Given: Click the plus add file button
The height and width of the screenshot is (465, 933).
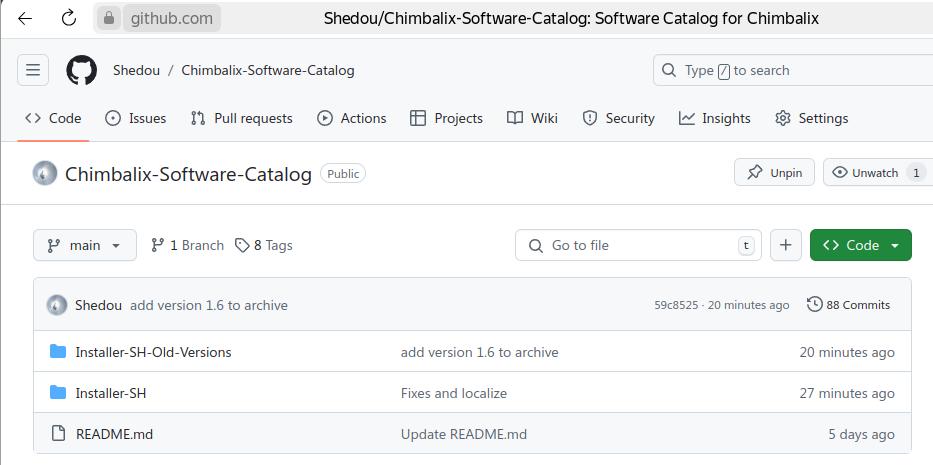Looking at the screenshot, I should pos(786,245).
